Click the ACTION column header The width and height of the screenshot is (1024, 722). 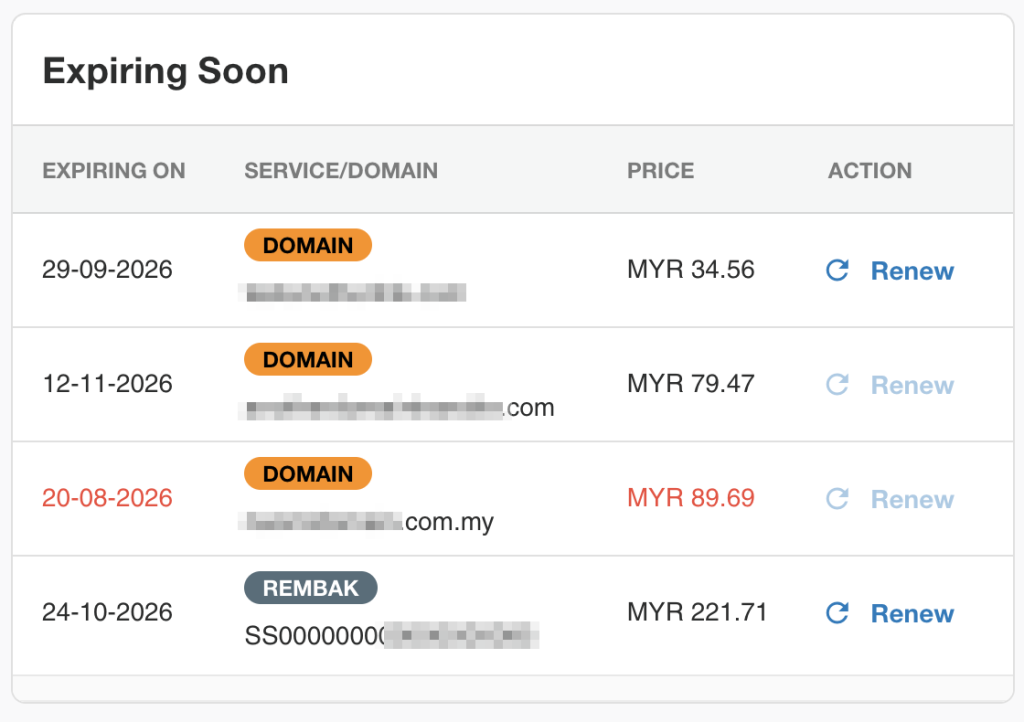pyautogui.click(x=870, y=170)
